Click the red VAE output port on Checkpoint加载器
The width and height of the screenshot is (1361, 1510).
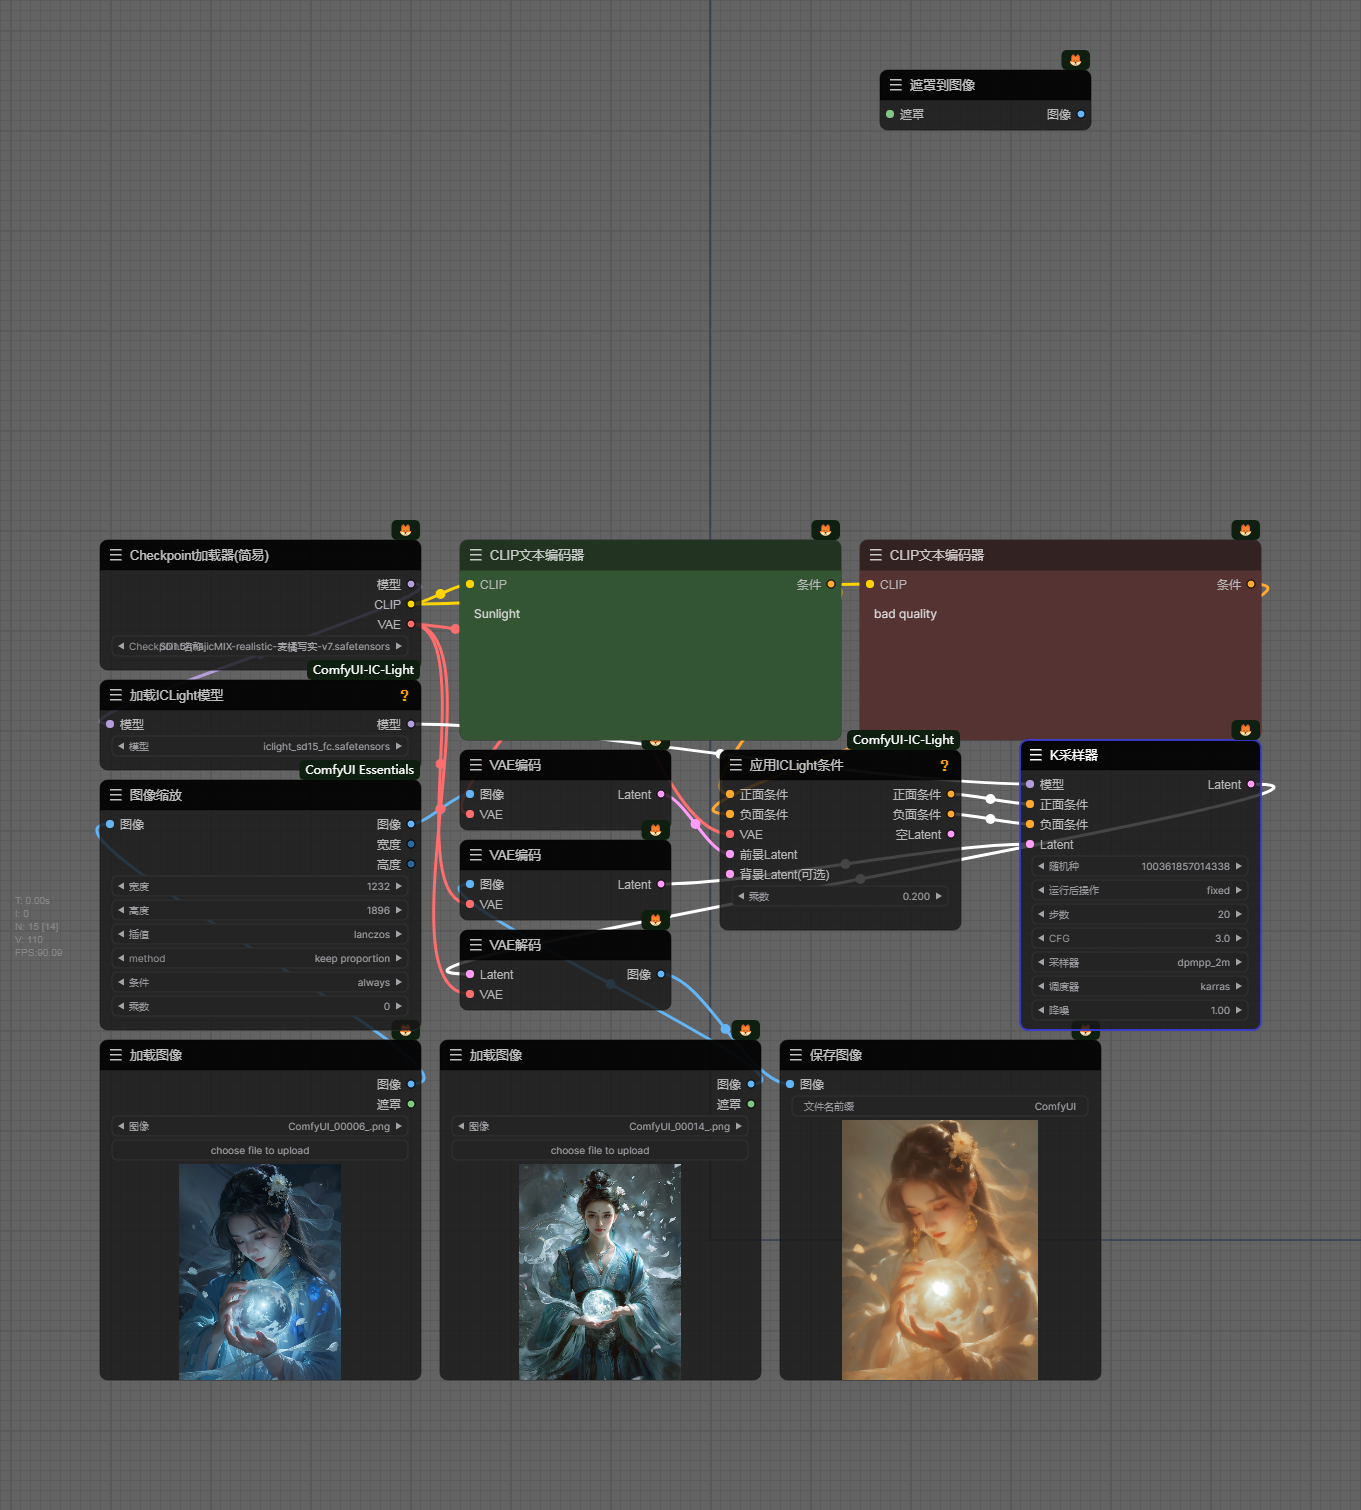(x=411, y=624)
